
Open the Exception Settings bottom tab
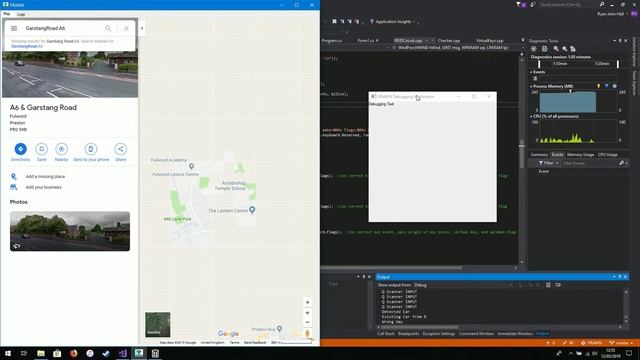[439, 333]
